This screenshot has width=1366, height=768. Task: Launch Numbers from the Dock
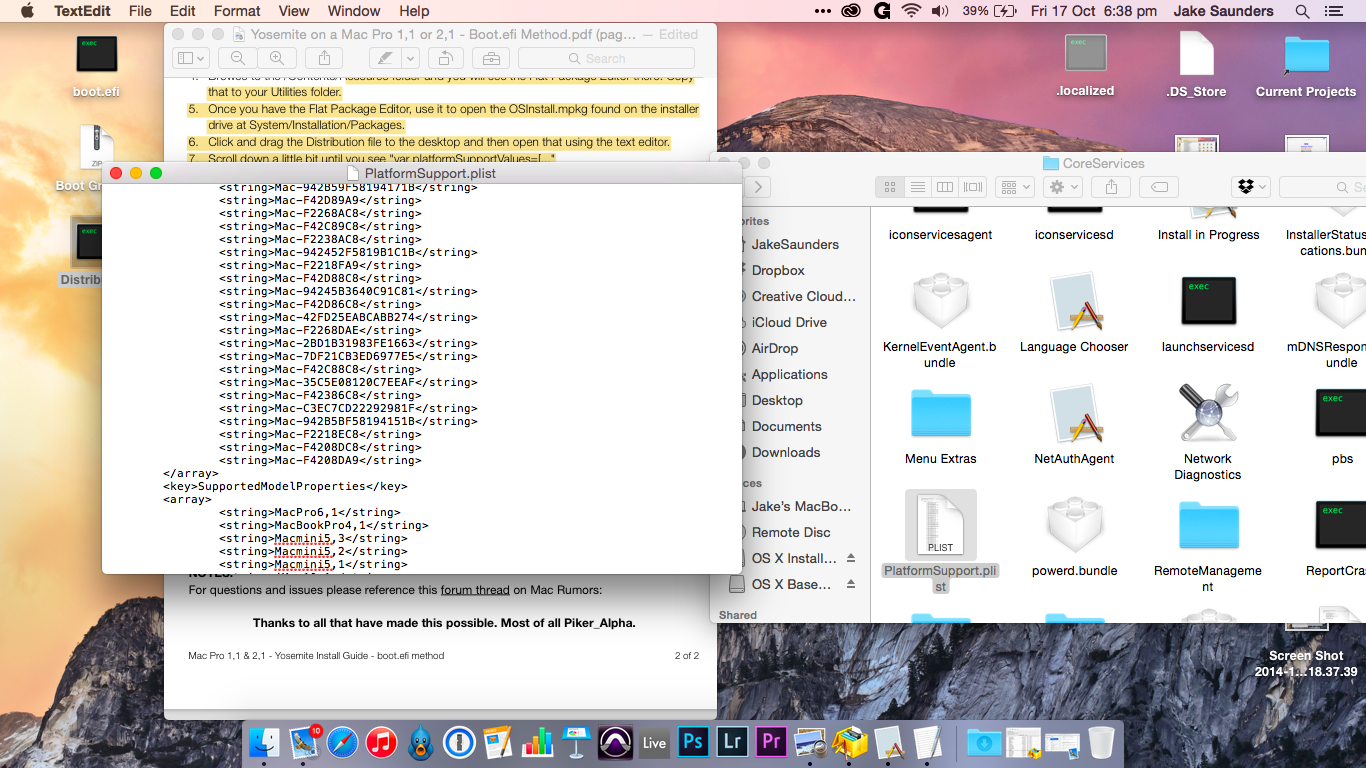pos(537,742)
